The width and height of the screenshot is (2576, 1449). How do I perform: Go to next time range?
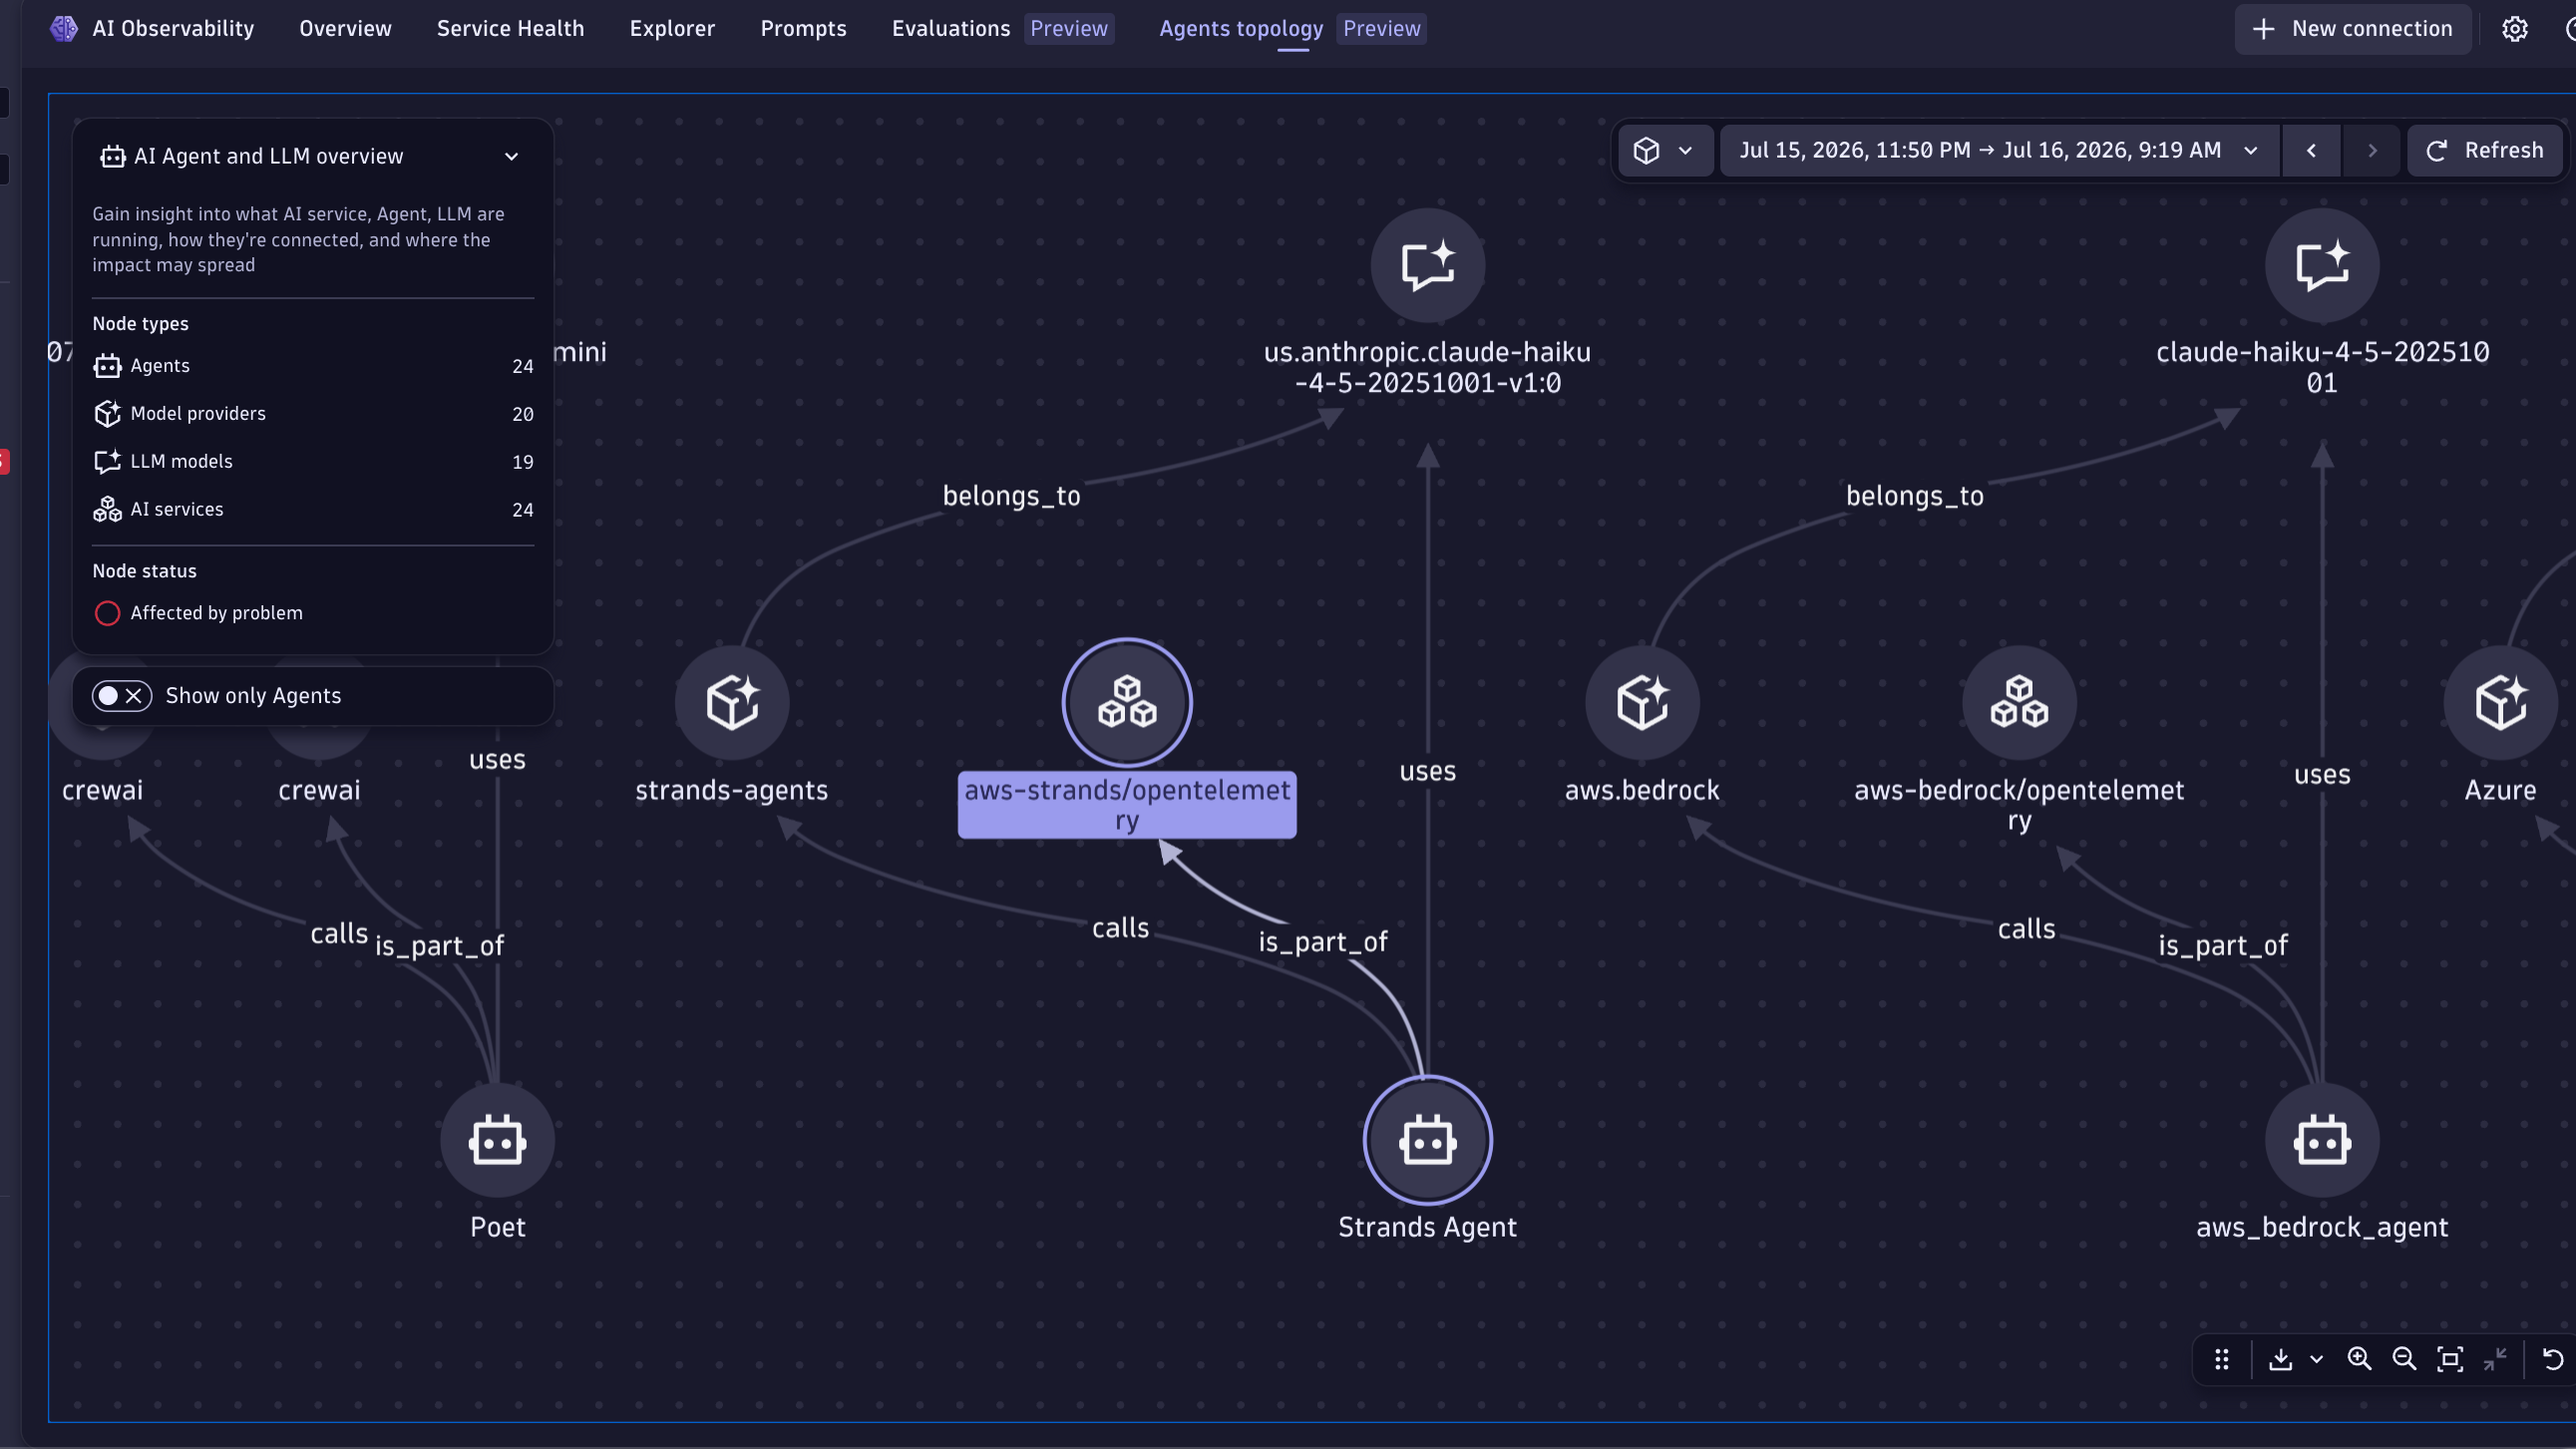point(2371,150)
